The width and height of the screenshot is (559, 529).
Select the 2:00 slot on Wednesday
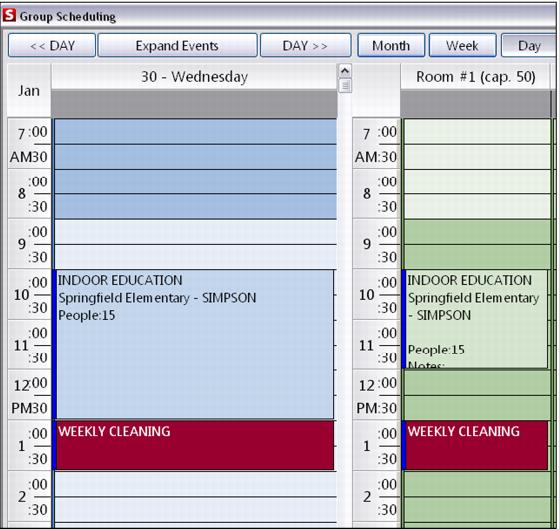click(195, 484)
